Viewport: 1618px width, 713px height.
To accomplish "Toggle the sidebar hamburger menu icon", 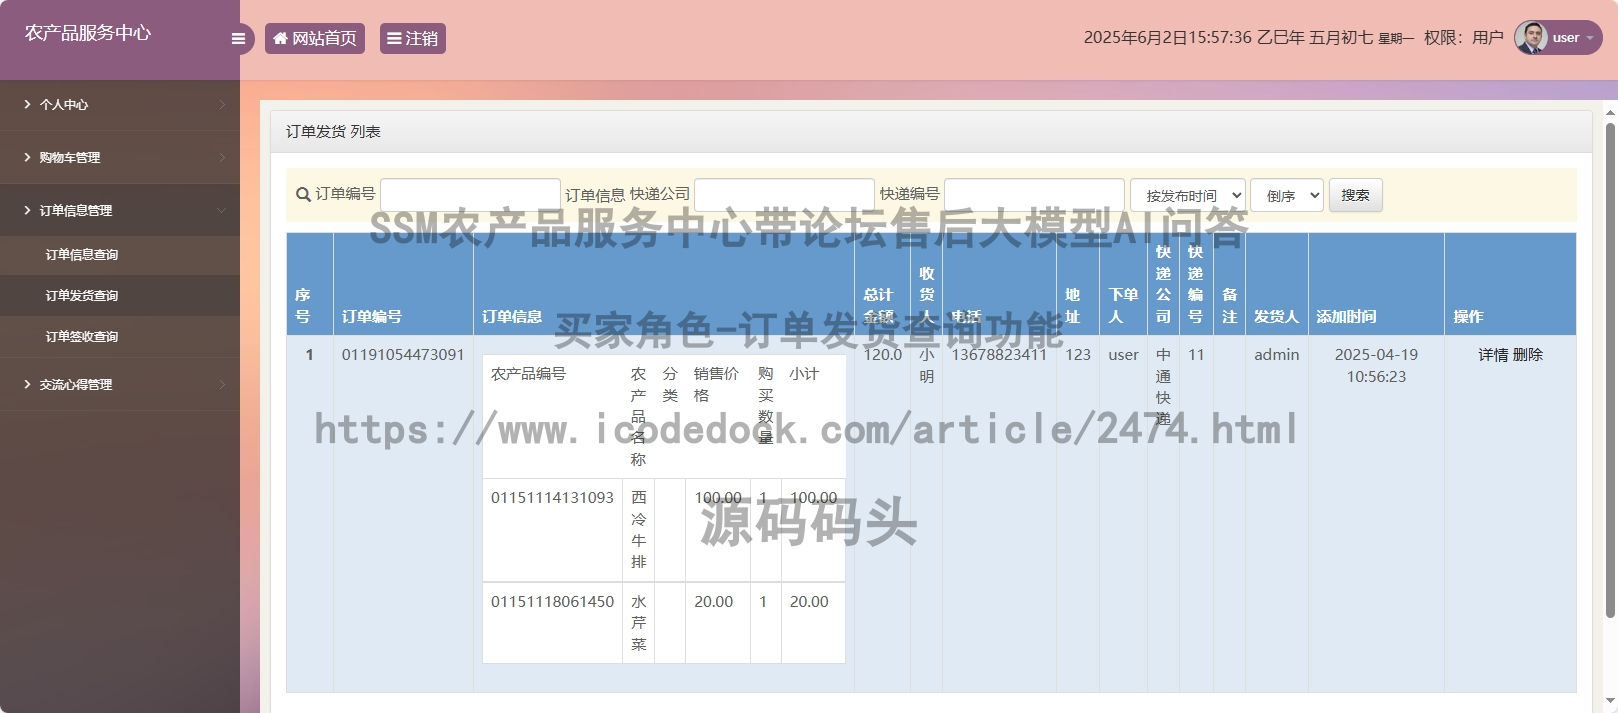I will pos(238,39).
